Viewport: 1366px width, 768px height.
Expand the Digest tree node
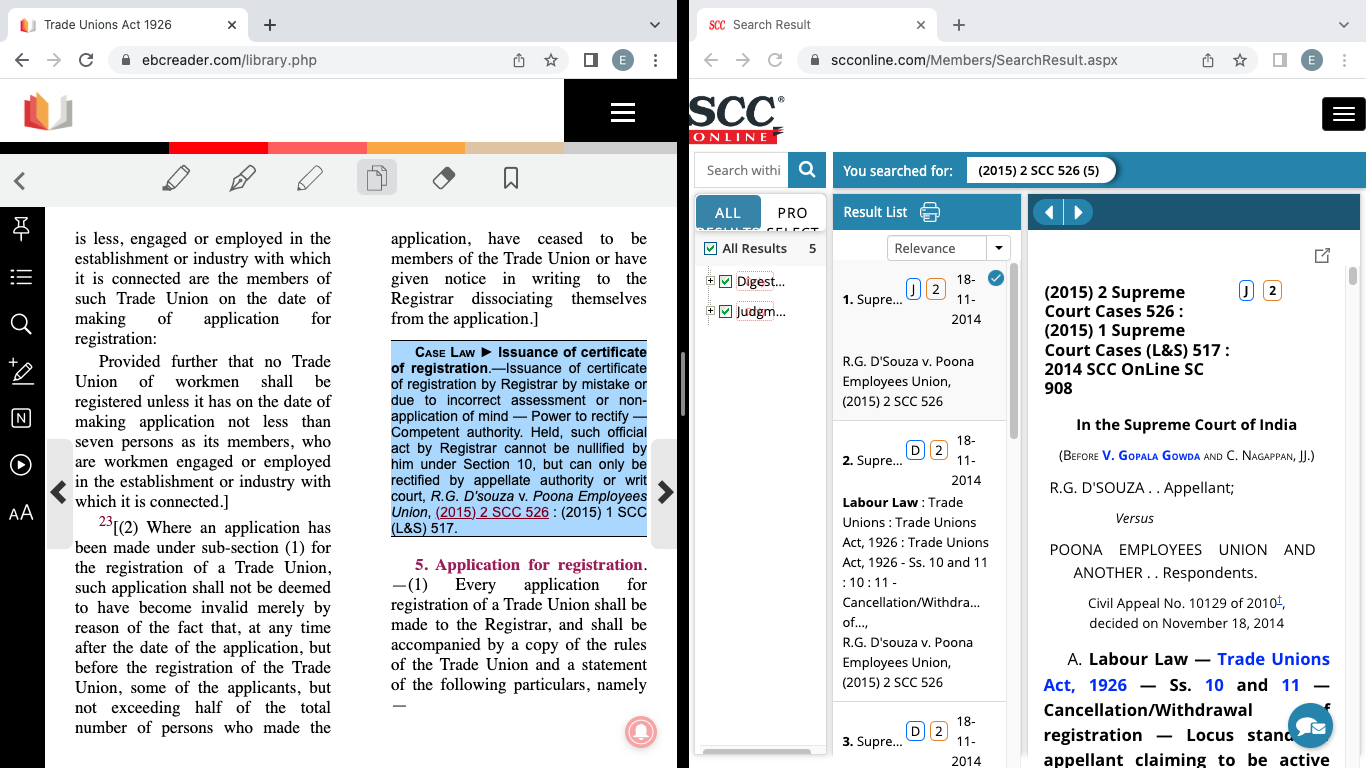click(710, 281)
